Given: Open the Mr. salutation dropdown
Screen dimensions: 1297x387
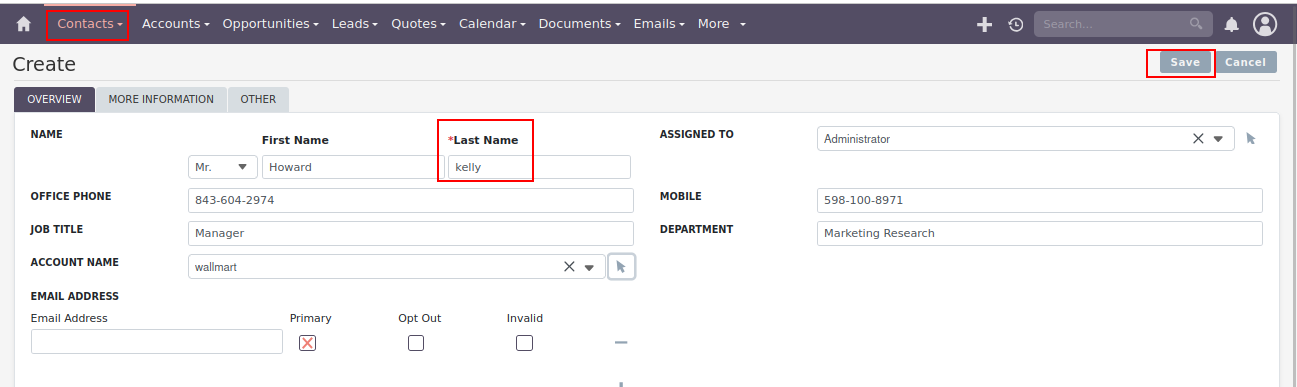Looking at the screenshot, I should (x=223, y=167).
